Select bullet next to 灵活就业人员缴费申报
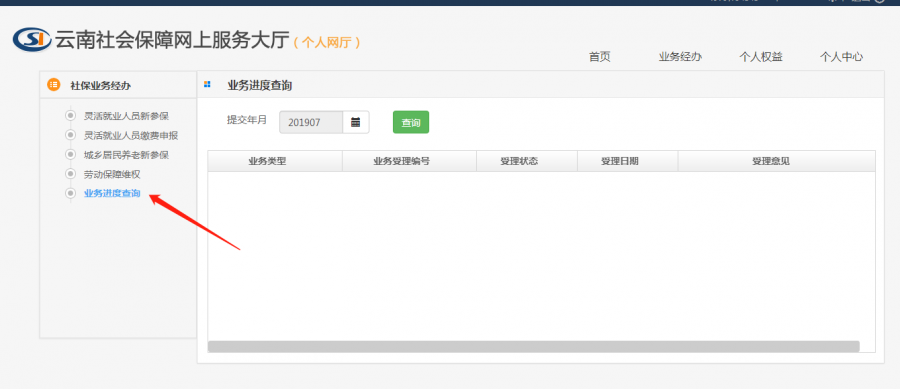The image size is (900, 389). (x=71, y=135)
